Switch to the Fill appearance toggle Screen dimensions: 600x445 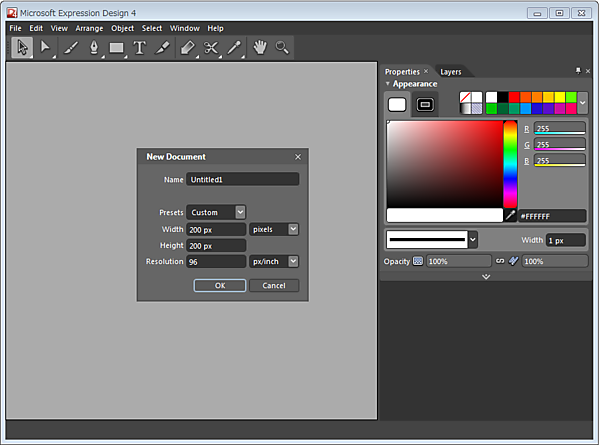[x=397, y=104]
